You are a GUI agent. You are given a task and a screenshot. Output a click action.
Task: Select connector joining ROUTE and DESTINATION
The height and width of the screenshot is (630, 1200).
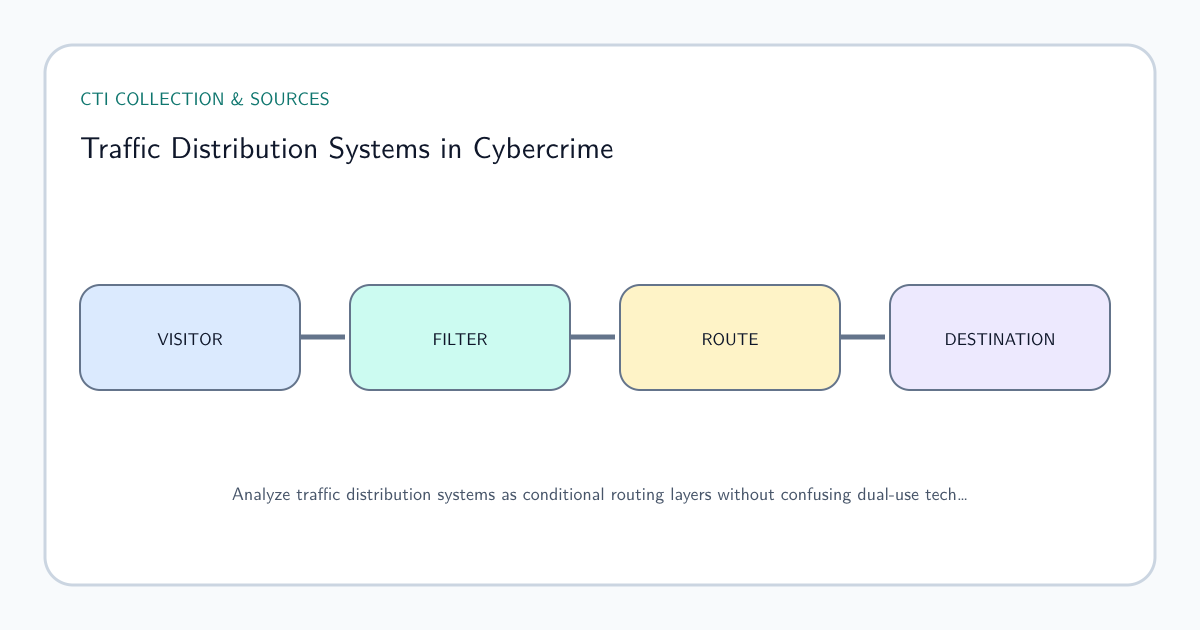tap(863, 337)
